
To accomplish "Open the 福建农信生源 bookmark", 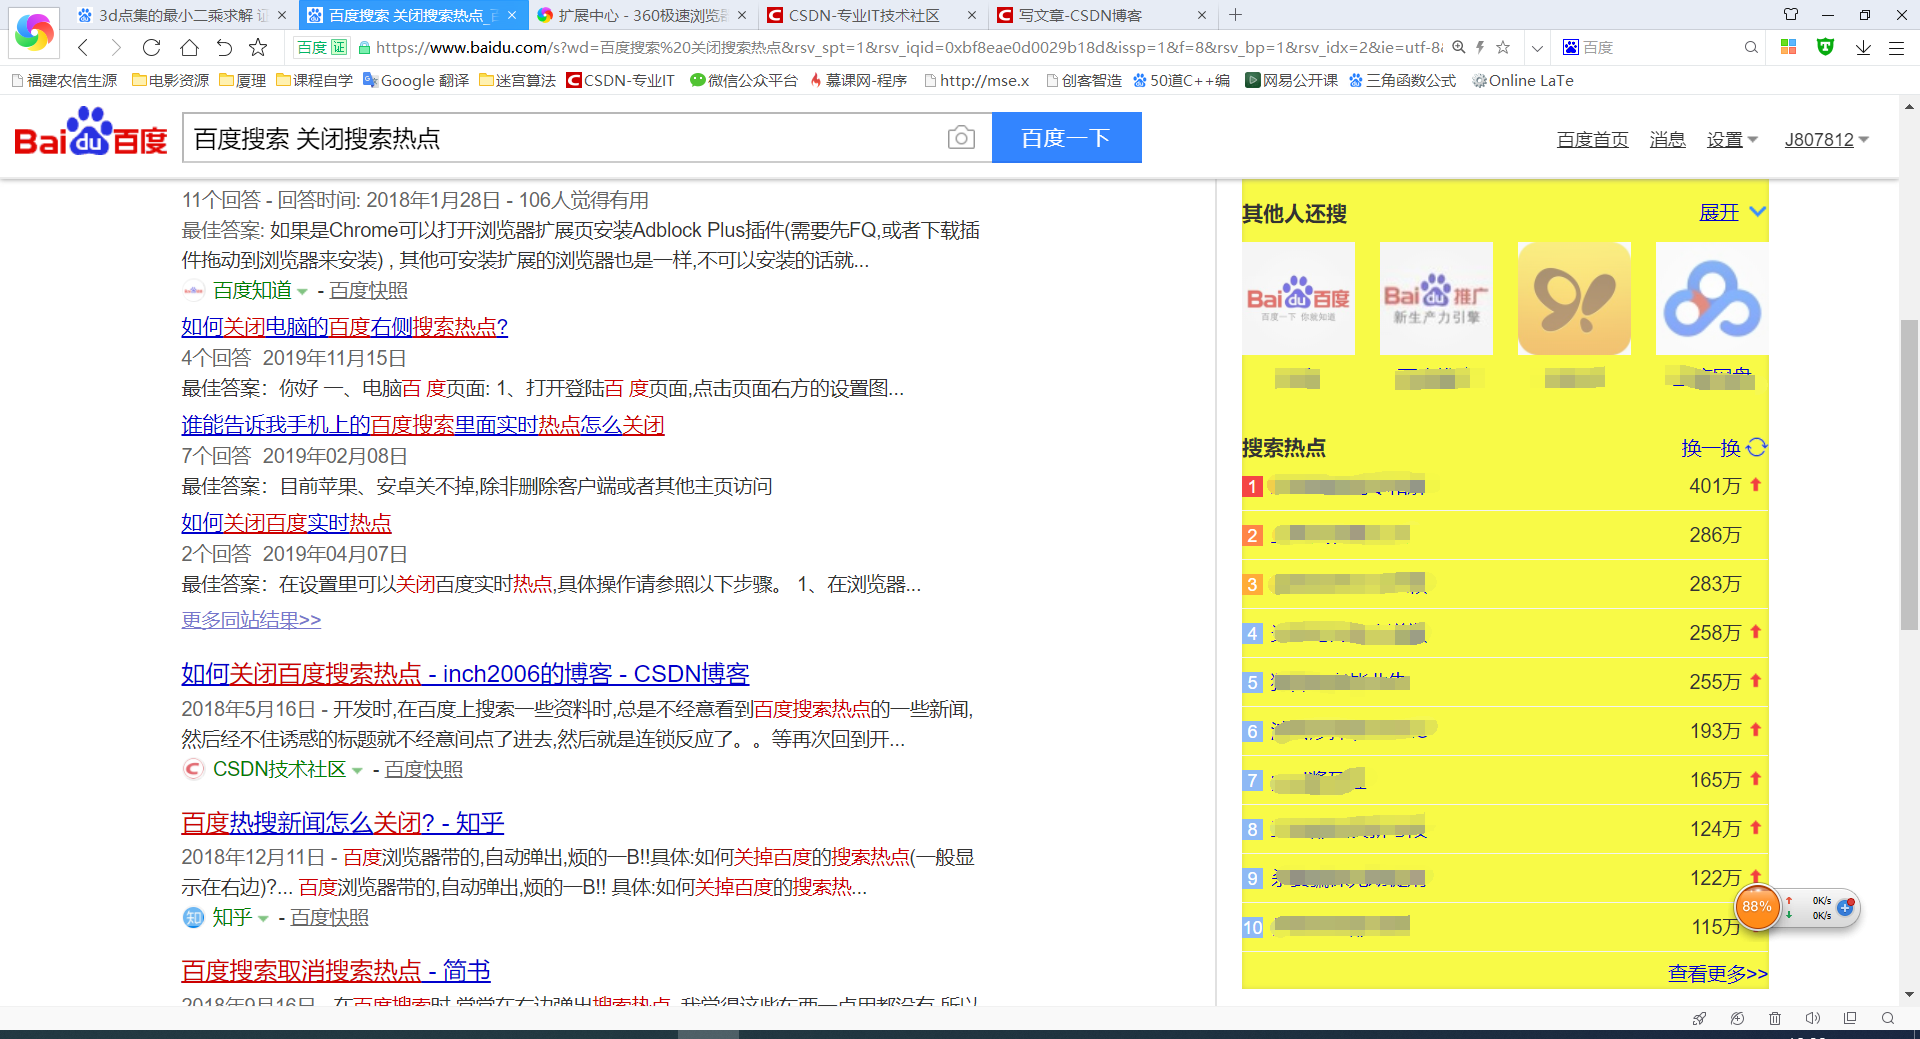I will point(64,80).
